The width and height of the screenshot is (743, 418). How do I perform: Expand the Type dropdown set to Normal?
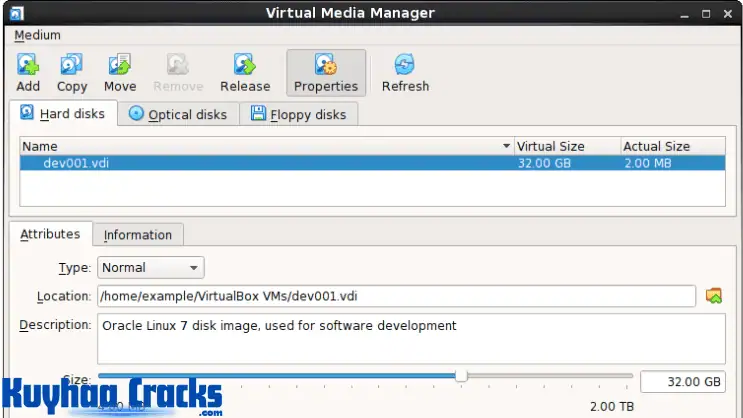click(x=150, y=267)
